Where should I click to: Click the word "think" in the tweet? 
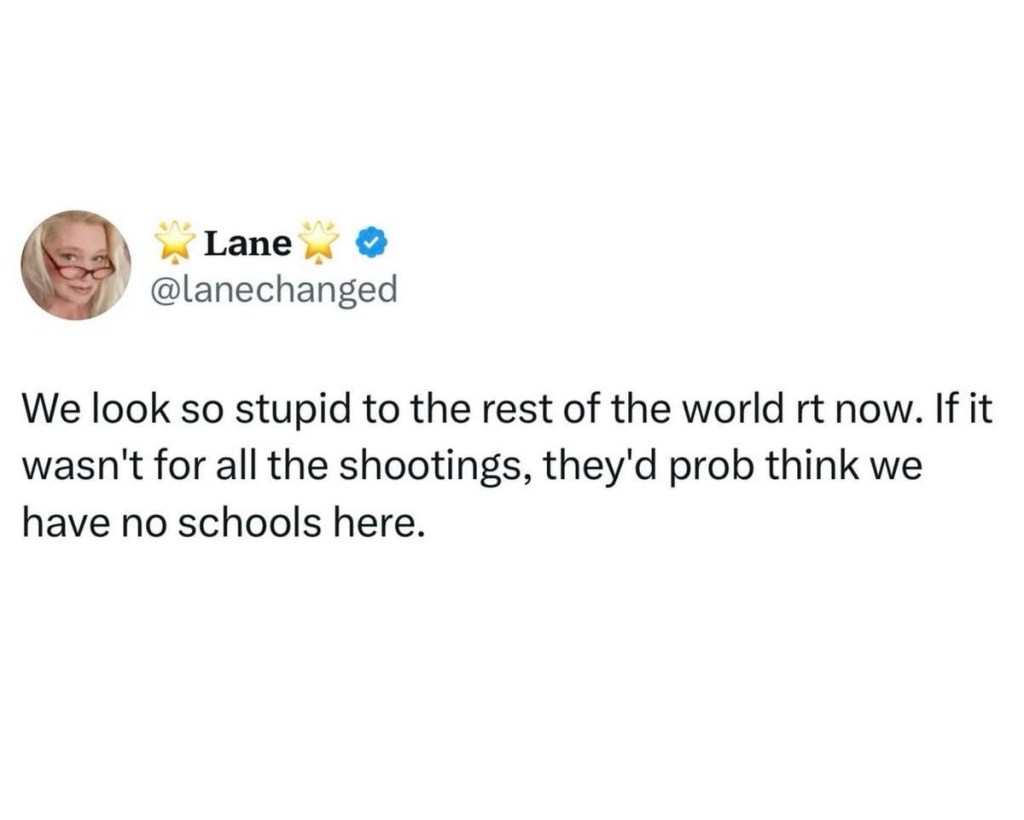pyautogui.click(x=814, y=466)
